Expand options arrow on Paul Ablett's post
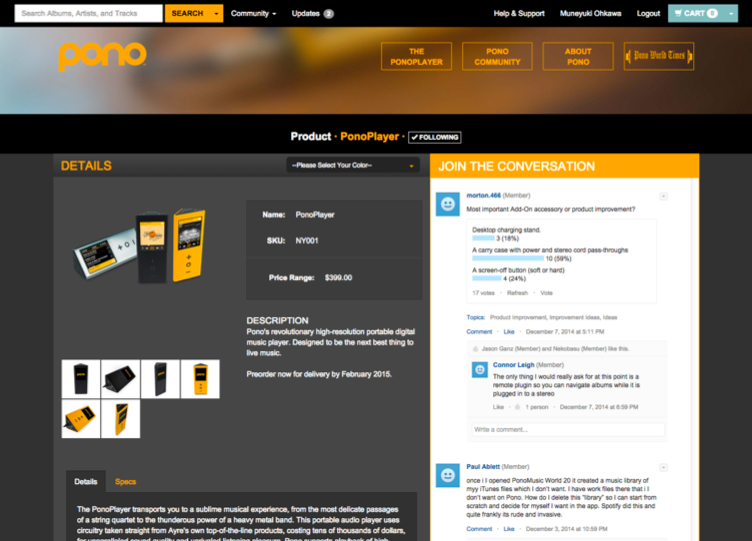The width and height of the screenshot is (752, 541). point(663,467)
